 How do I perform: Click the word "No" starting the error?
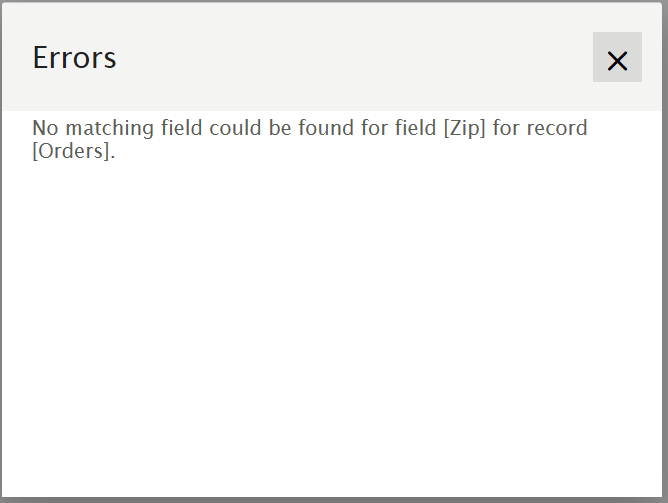pyautogui.click(x=44, y=128)
